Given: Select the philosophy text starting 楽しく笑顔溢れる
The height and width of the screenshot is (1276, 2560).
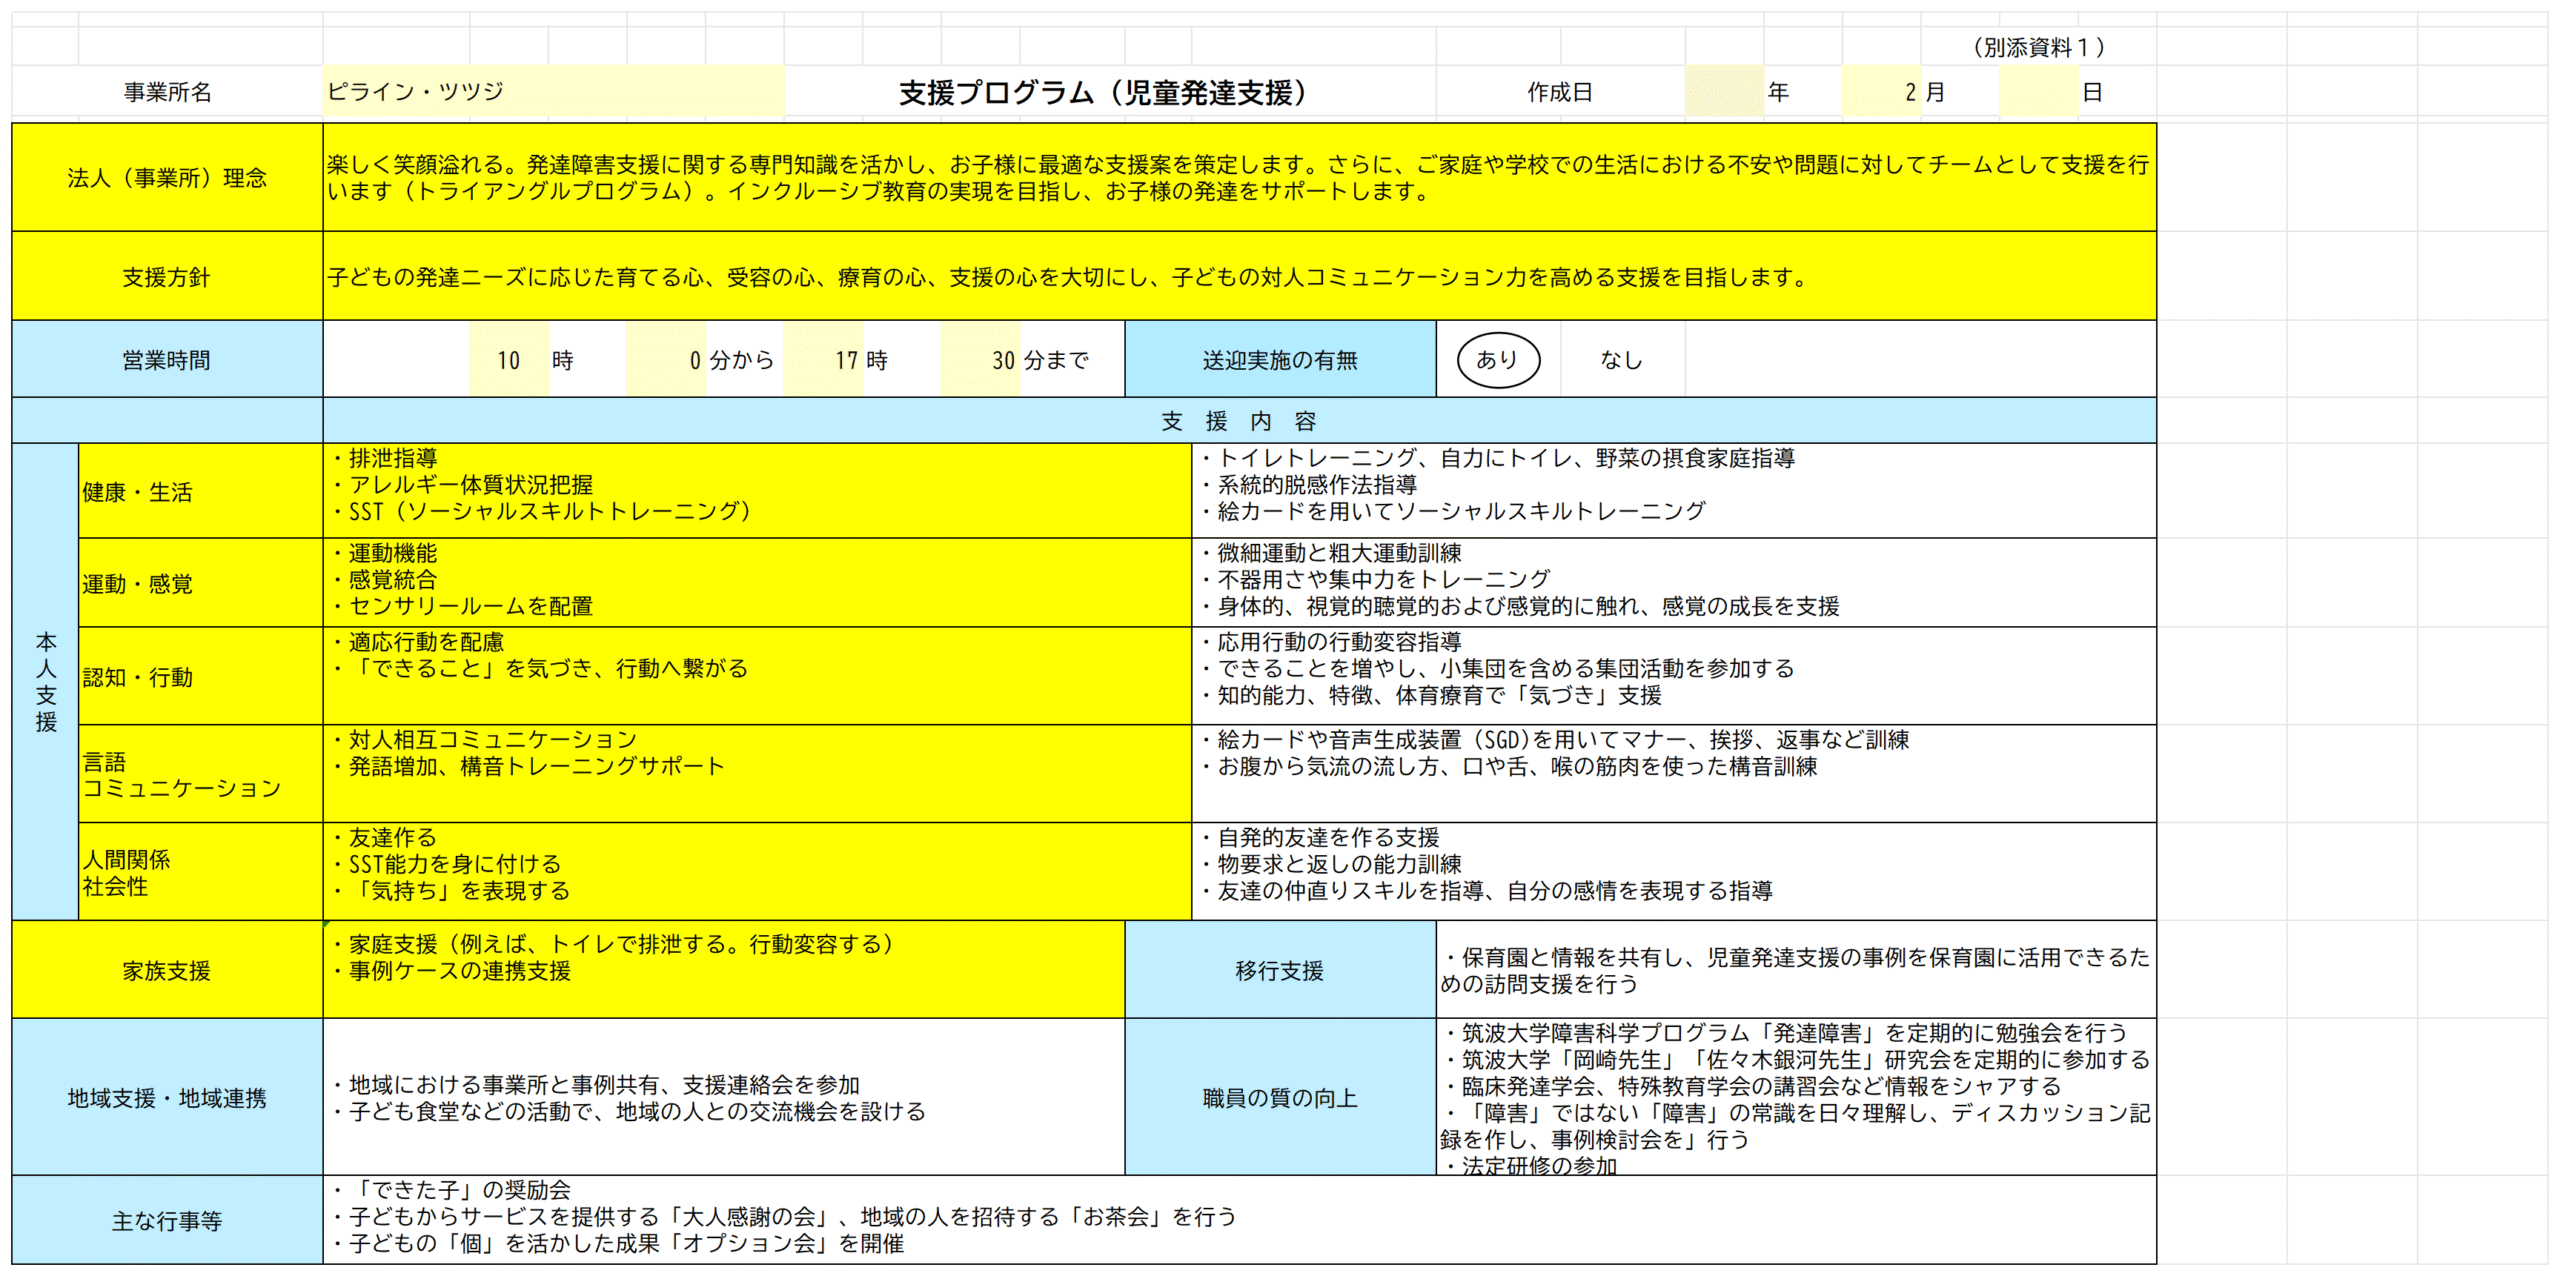Looking at the screenshot, I should coord(1239,177).
